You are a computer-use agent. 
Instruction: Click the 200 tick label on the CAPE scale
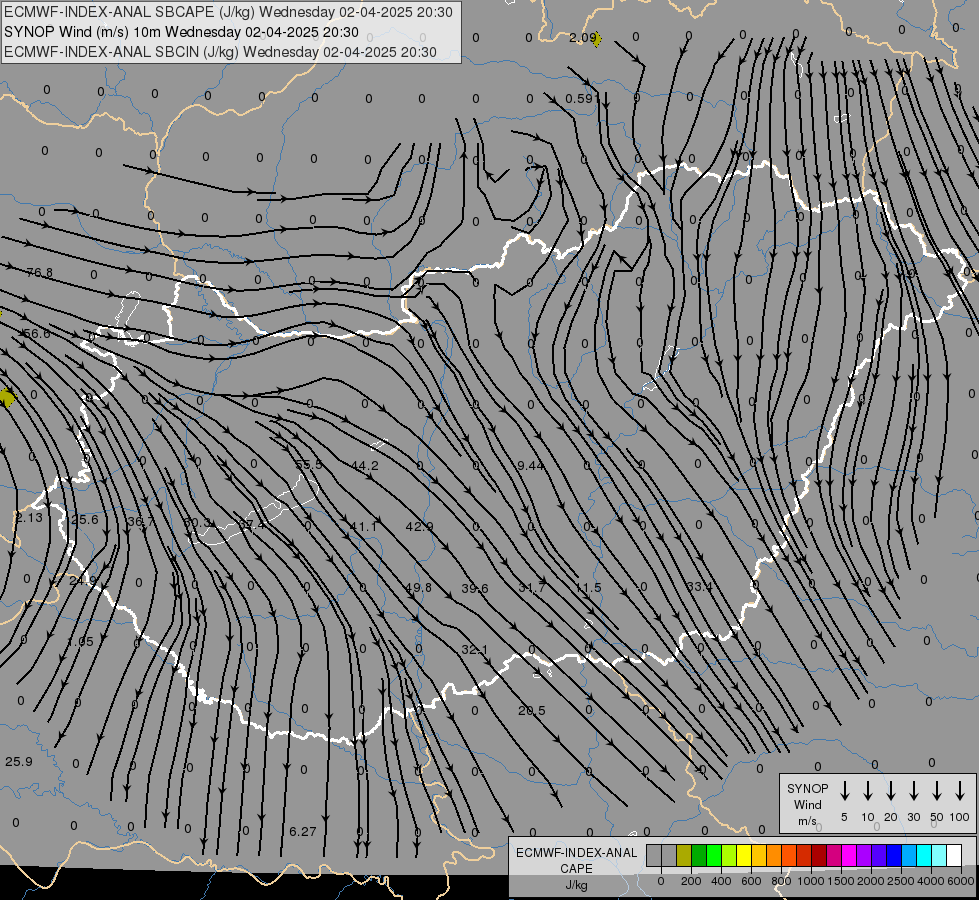(691, 881)
